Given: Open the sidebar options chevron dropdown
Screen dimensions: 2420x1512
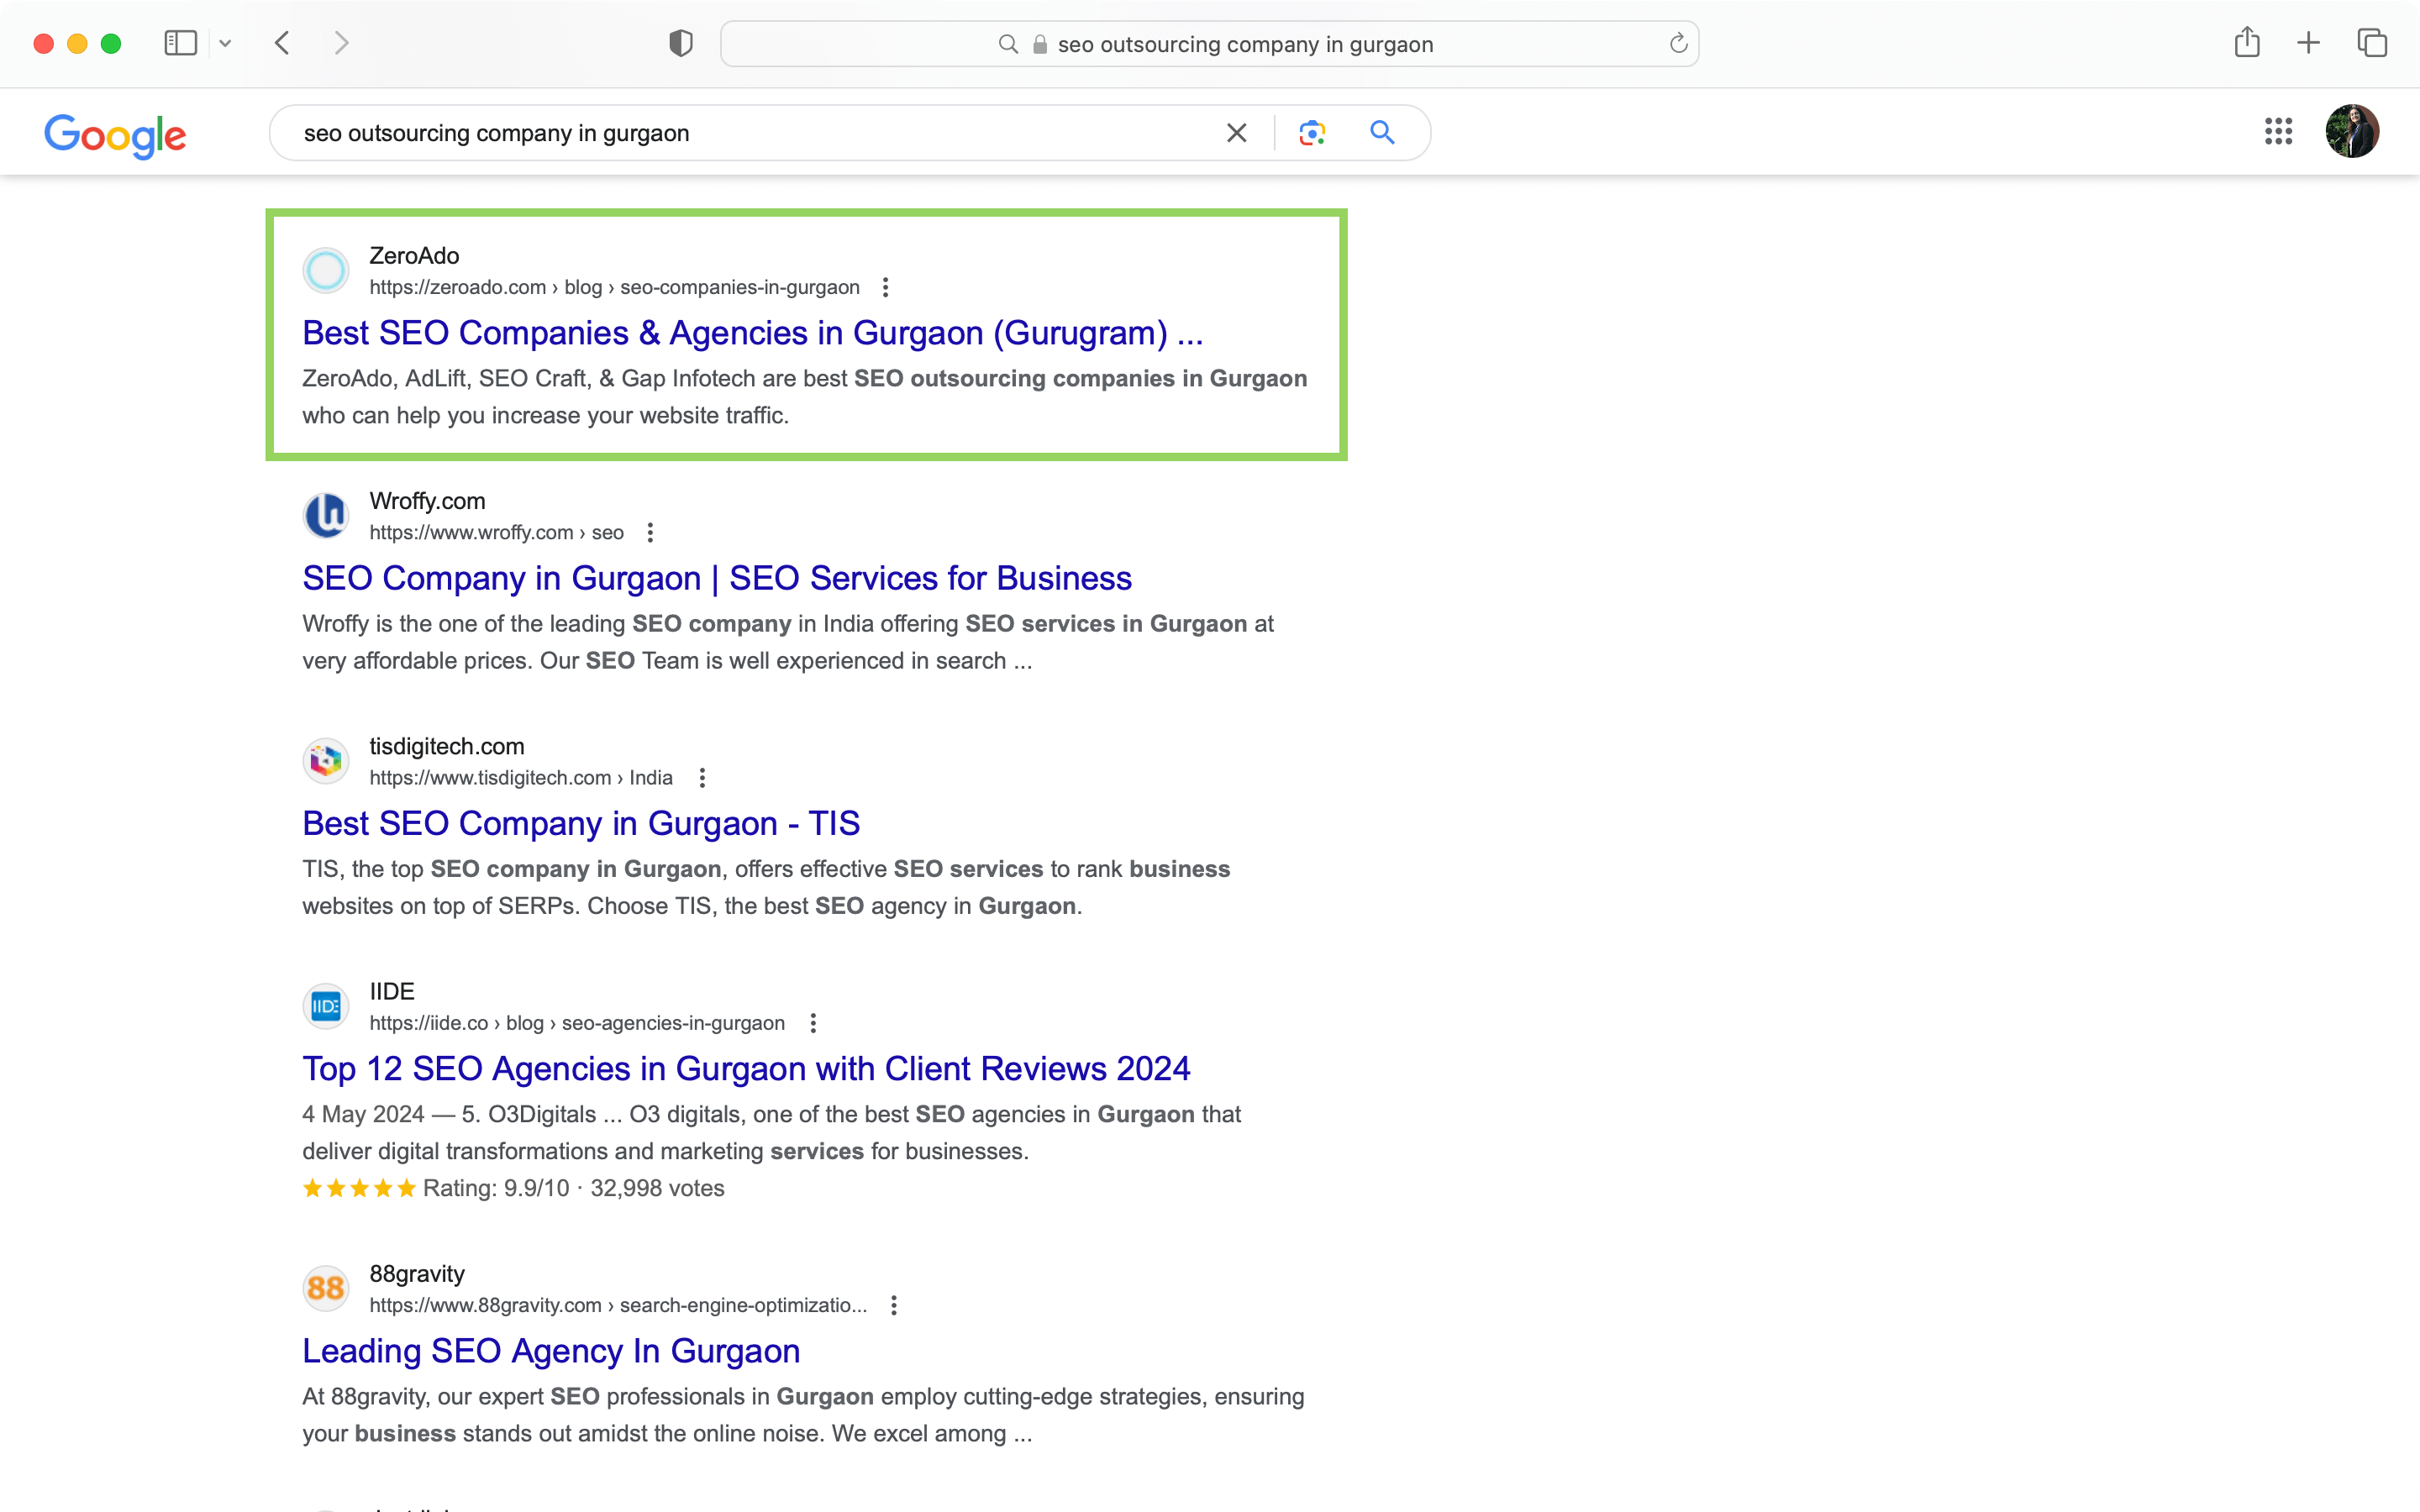Looking at the screenshot, I should (225, 43).
